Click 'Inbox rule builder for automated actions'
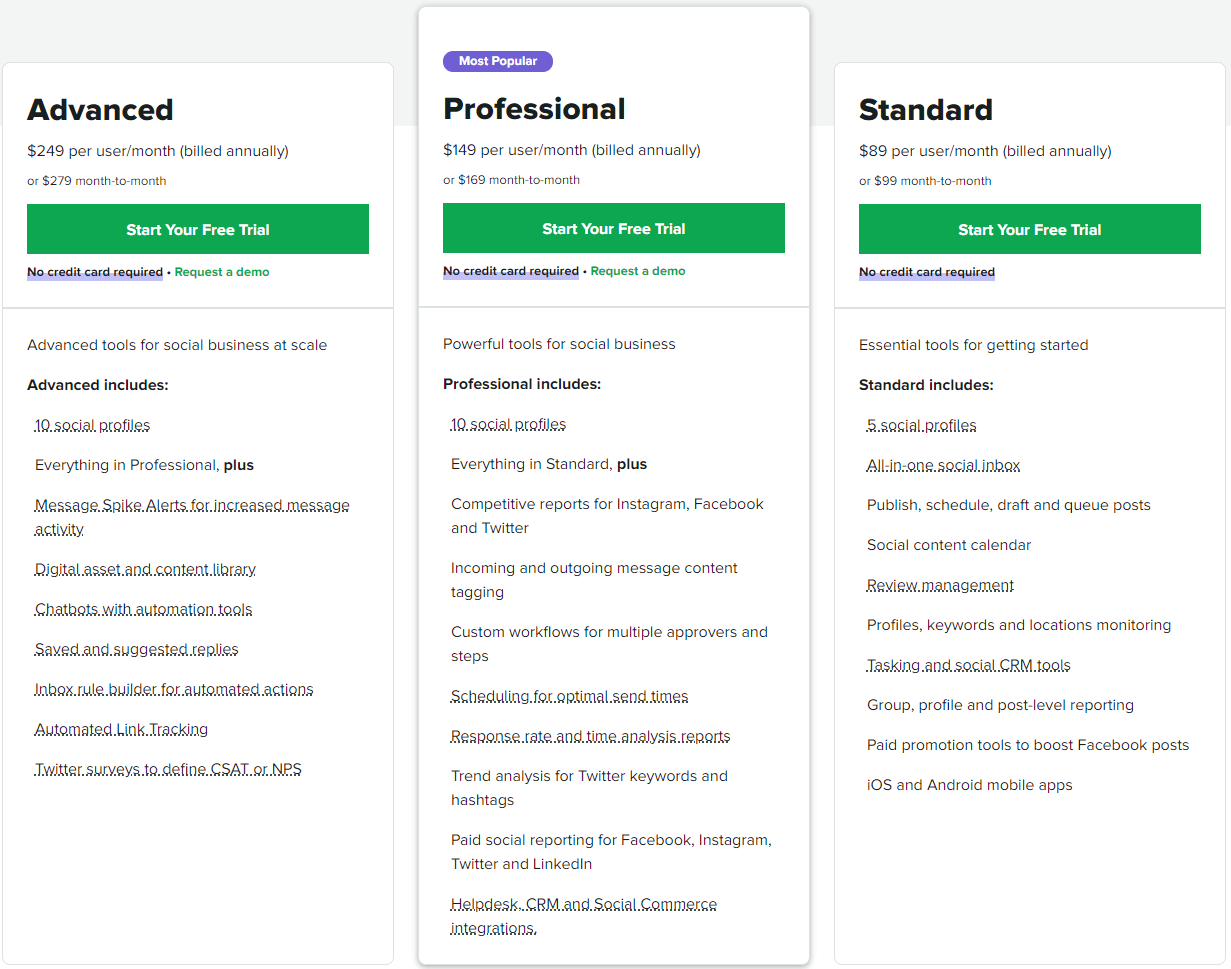 point(174,689)
